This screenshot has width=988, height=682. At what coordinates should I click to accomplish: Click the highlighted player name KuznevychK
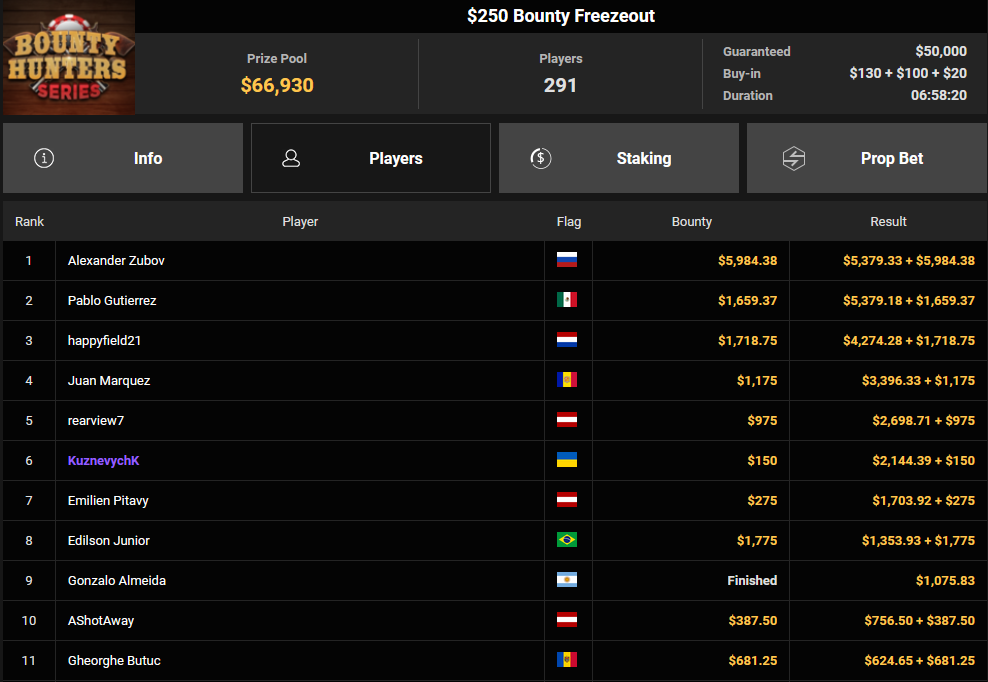click(x=101, y=460)
